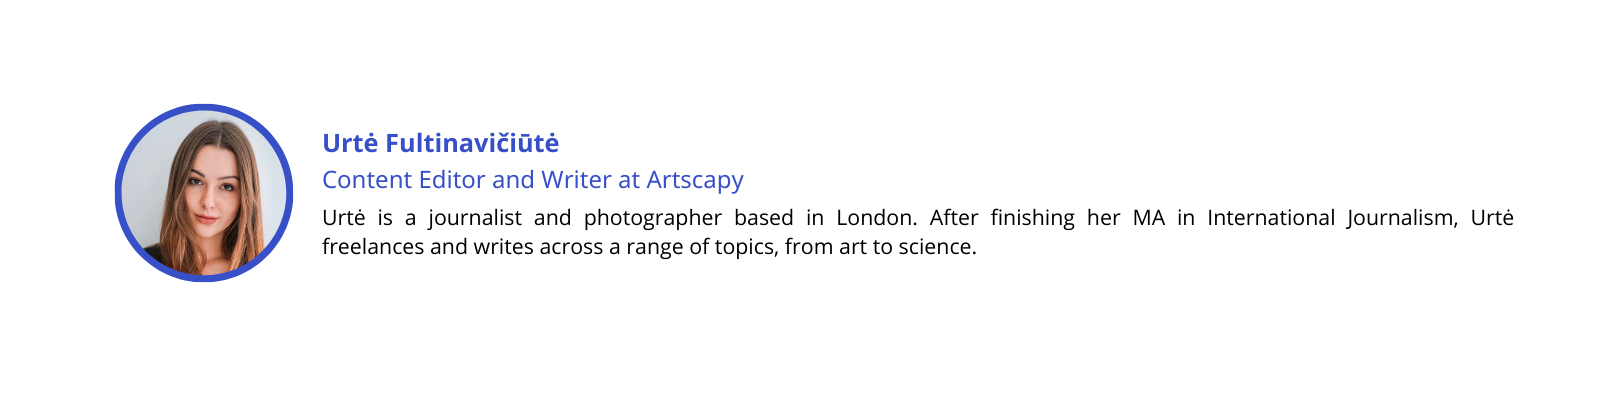
Task: Click the word range in the bio
Action: point(655,248)
